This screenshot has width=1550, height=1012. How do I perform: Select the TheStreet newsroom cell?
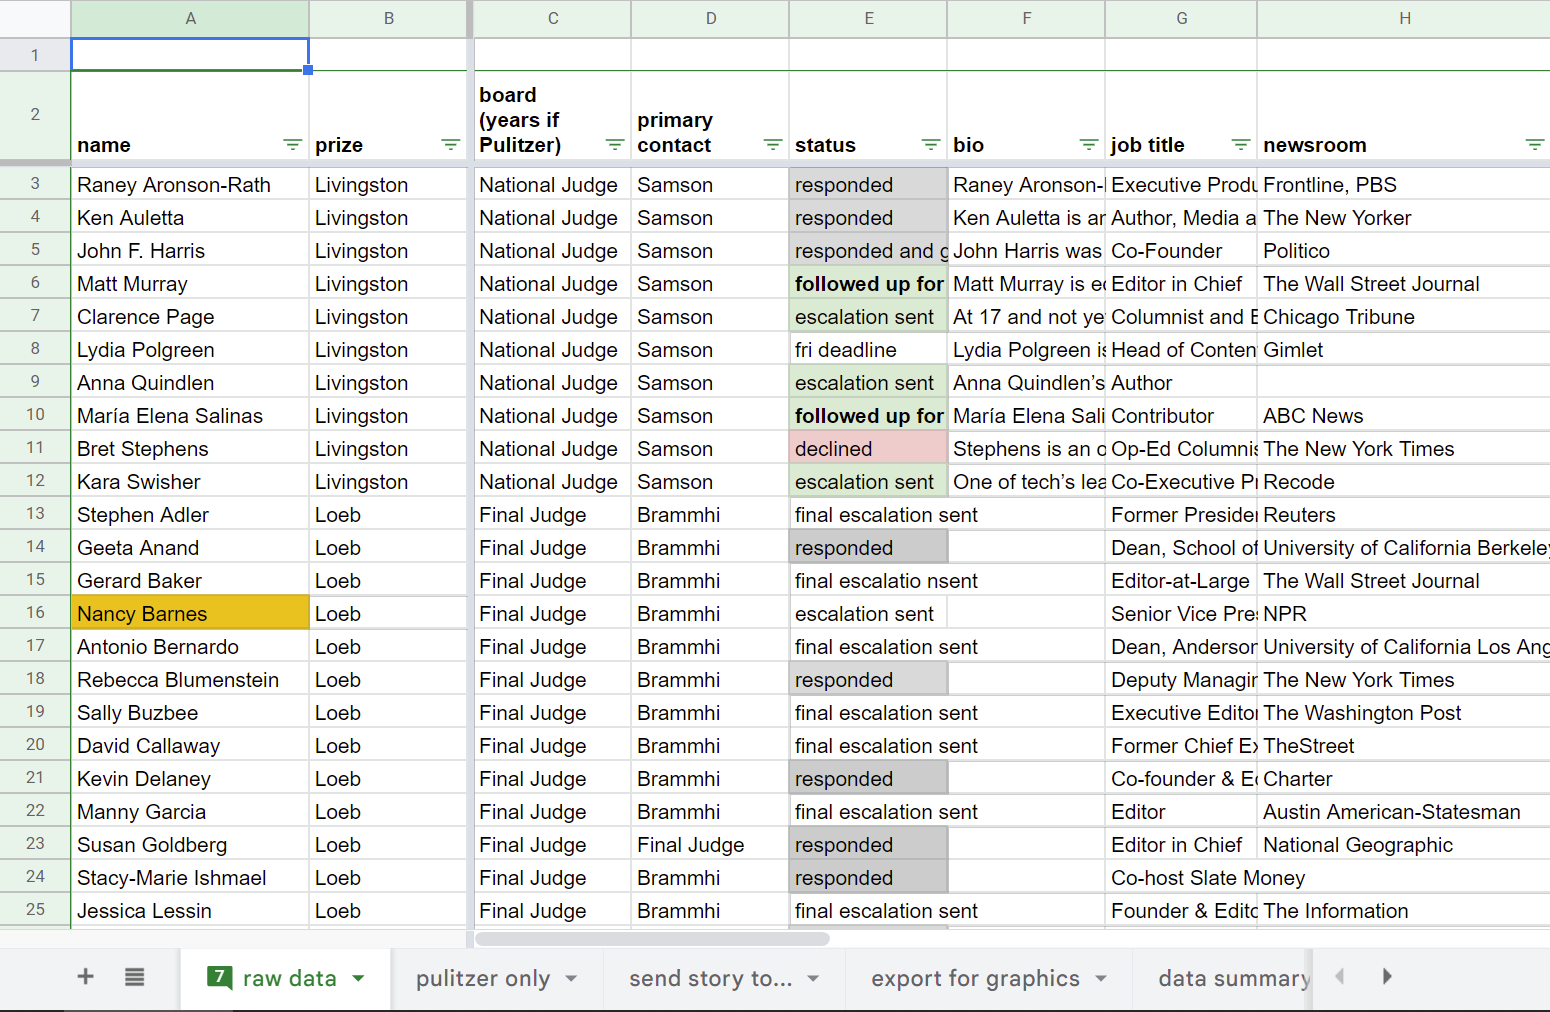pyautogui.click(x=1404, y=745)
